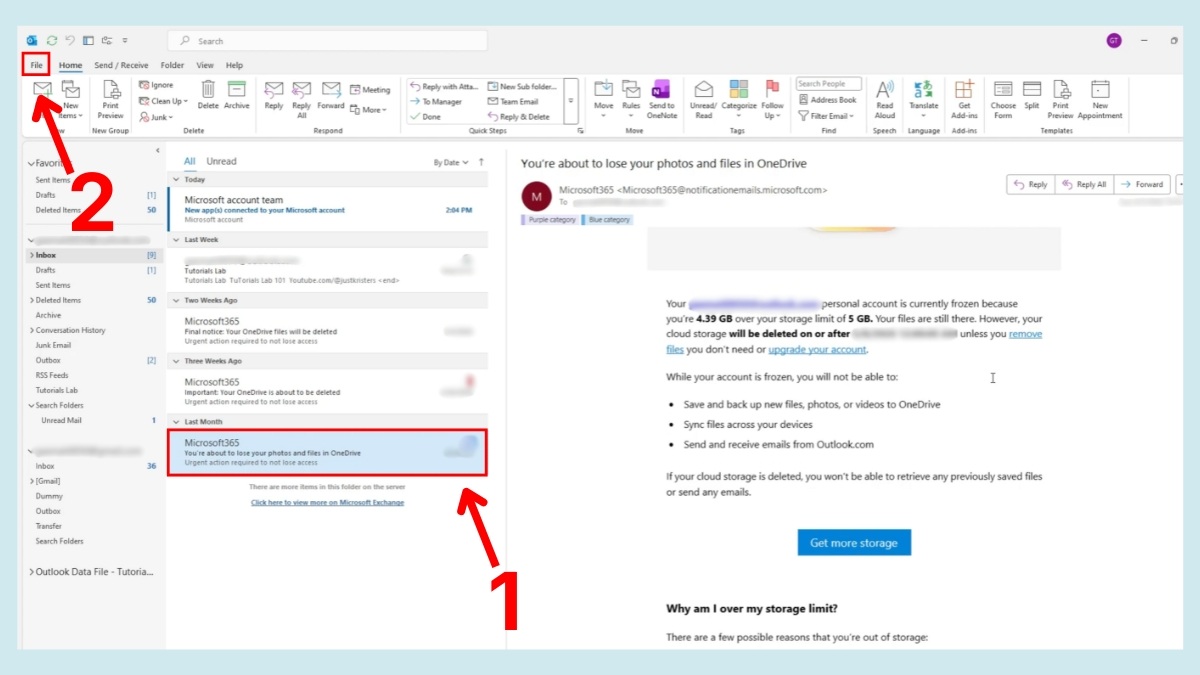Open the Rules menu
Viewport: 1200px width, 675px height.
coord(631,98)
